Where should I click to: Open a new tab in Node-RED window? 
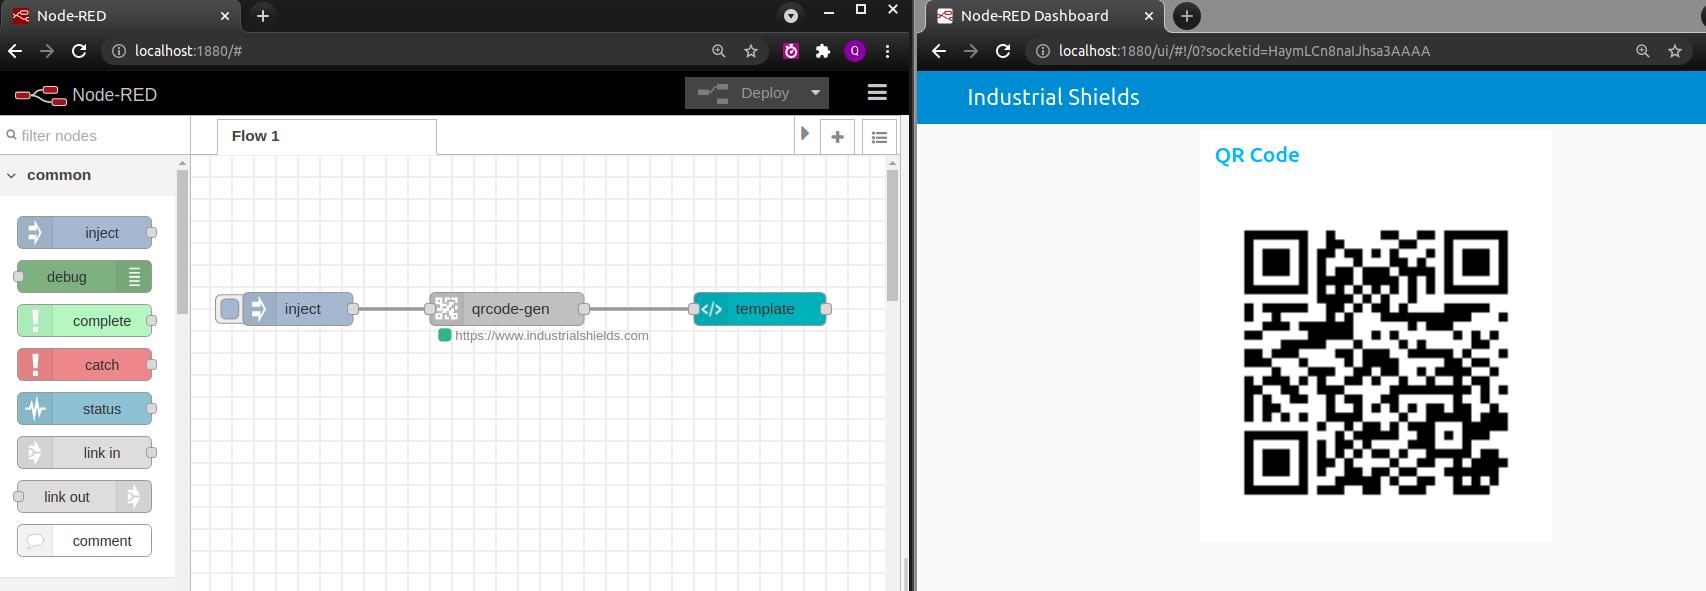[262, 16]
